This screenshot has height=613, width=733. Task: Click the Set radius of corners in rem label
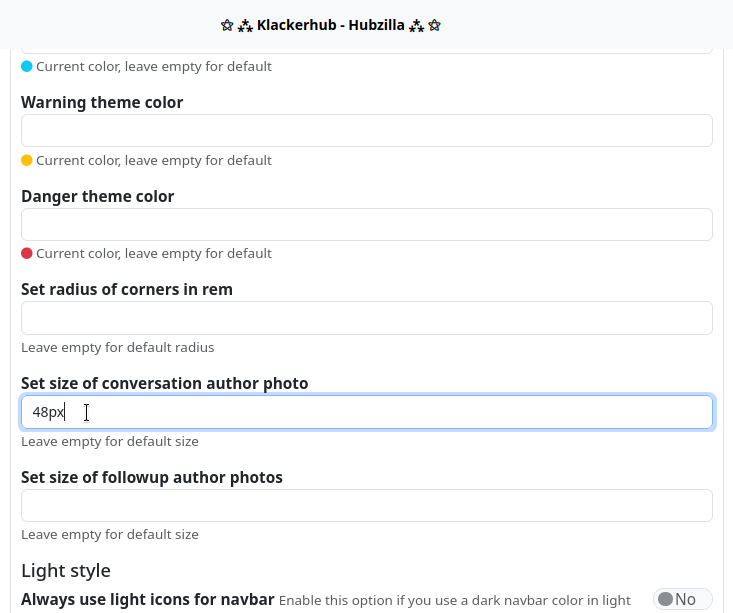pyautogui.click(x=127, y=290)
